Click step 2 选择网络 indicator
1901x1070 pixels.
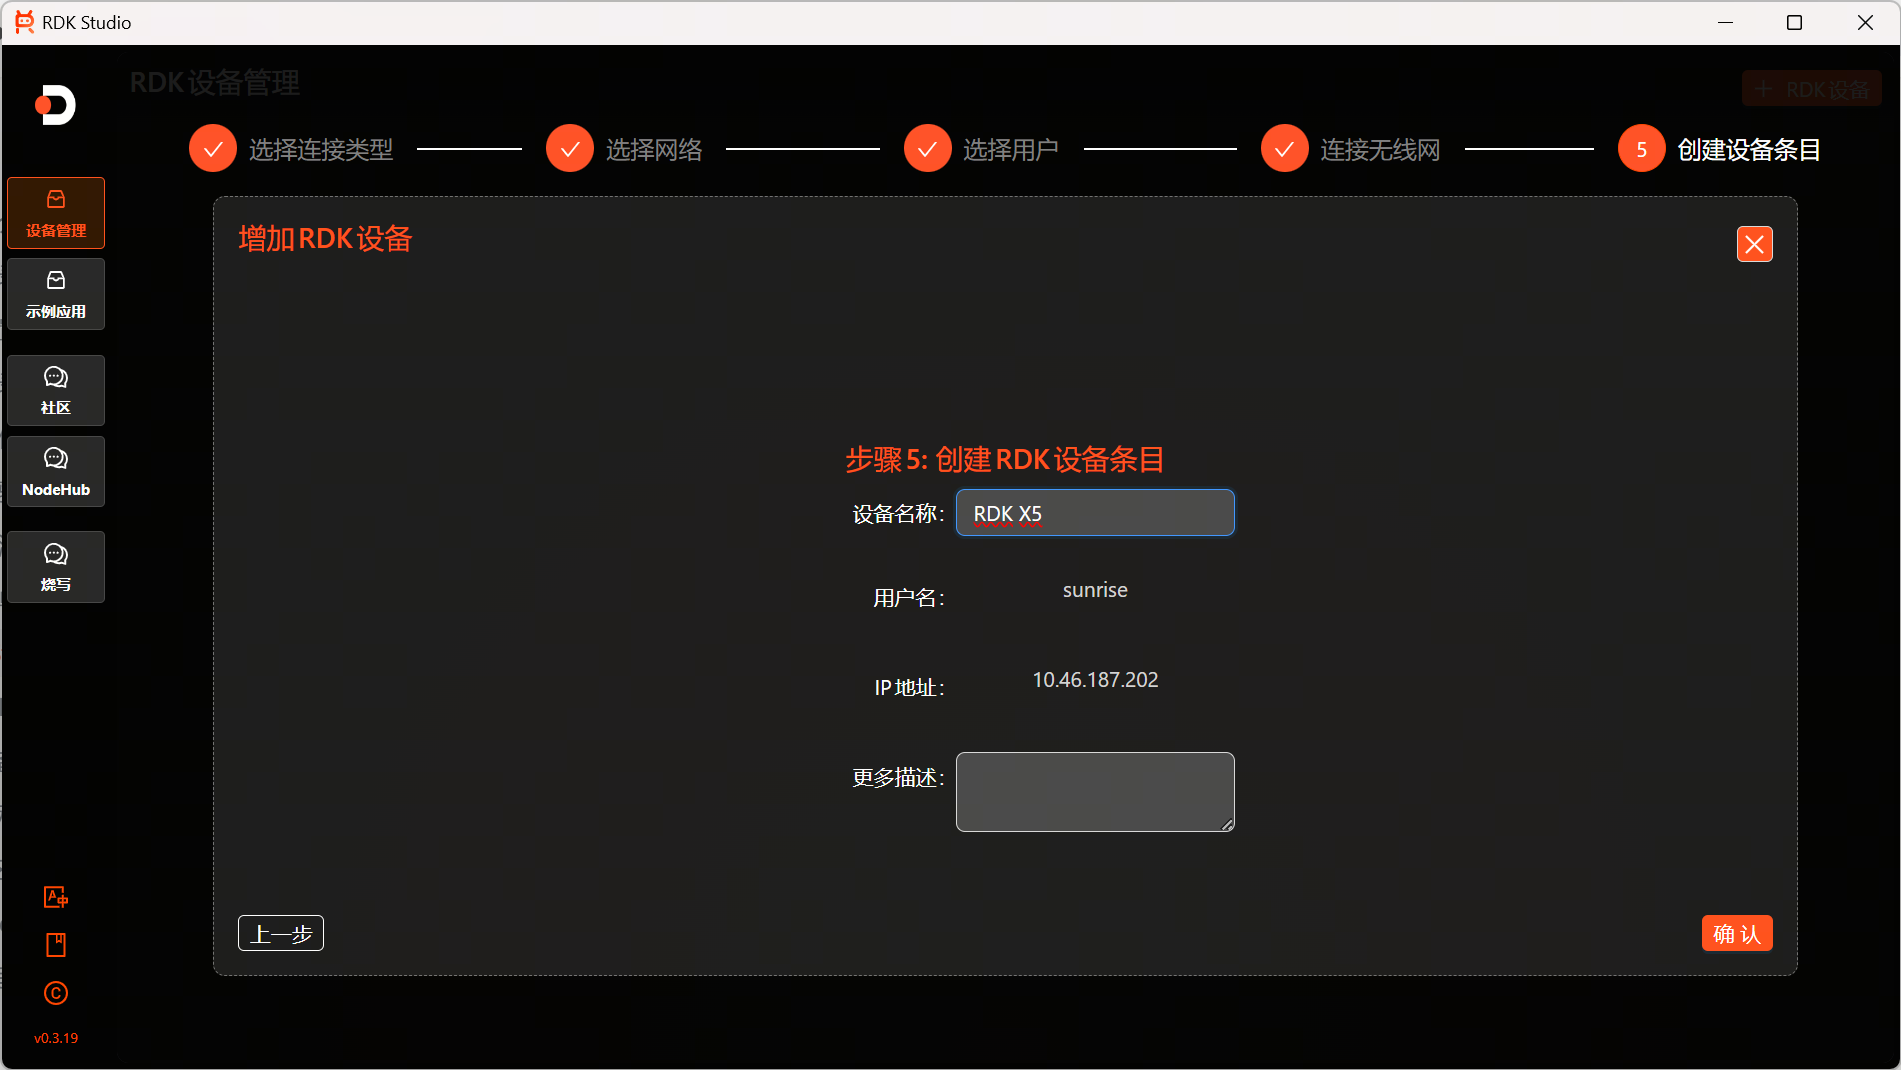[569, 148]
